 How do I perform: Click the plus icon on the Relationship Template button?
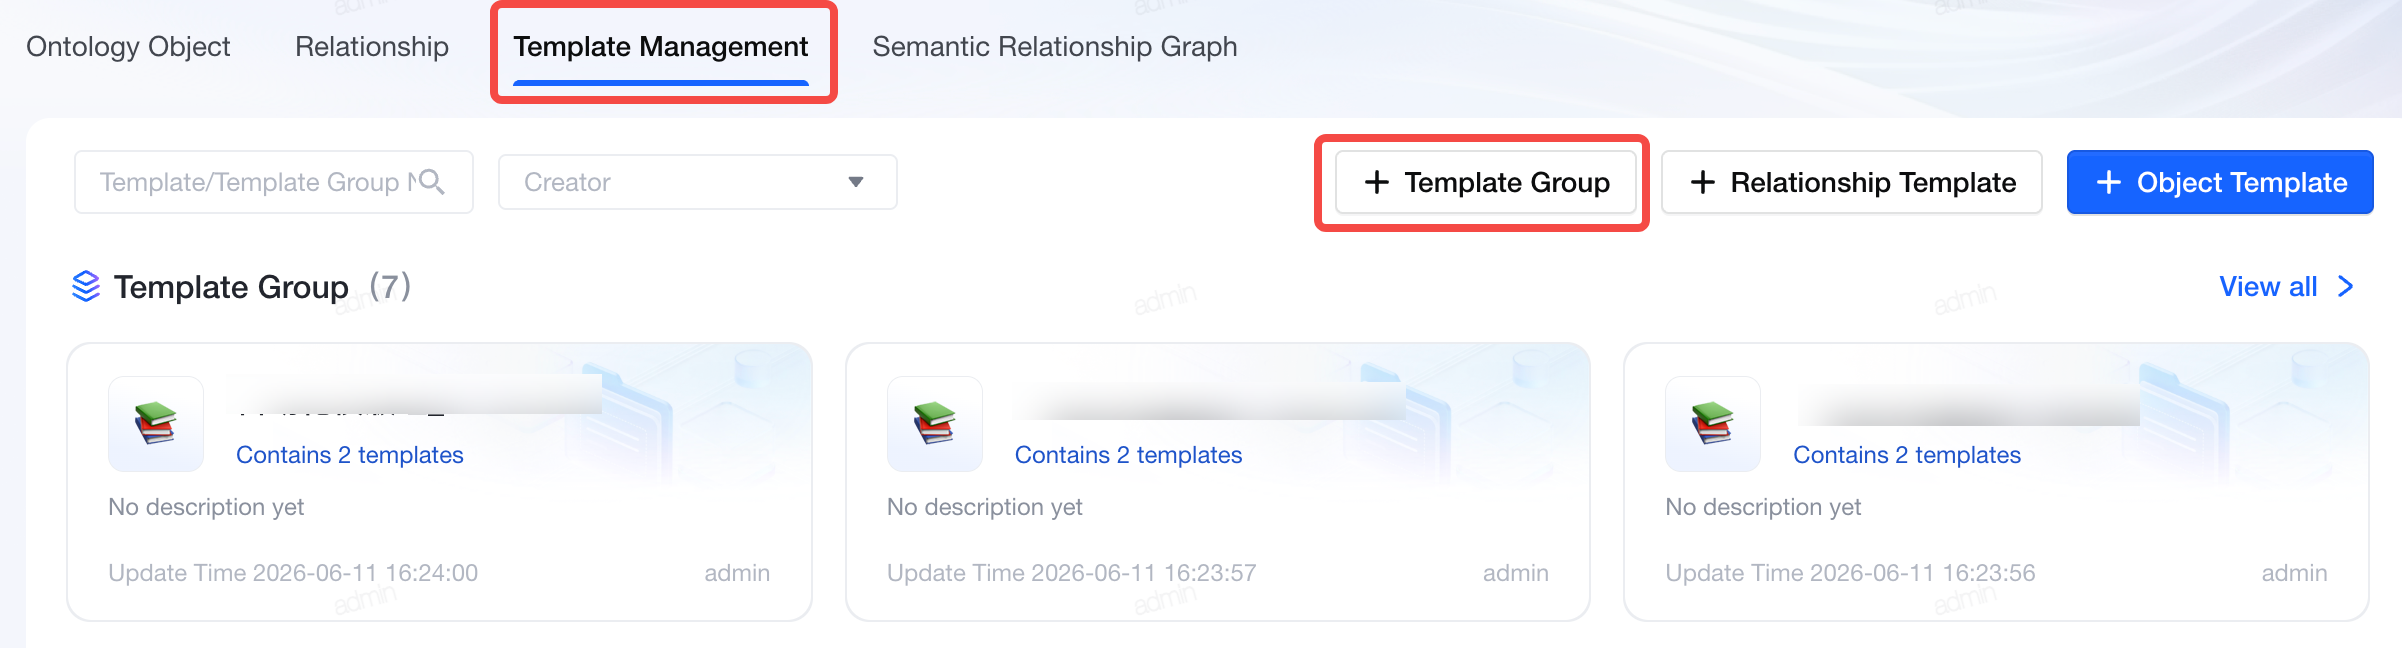point(1702,182)
